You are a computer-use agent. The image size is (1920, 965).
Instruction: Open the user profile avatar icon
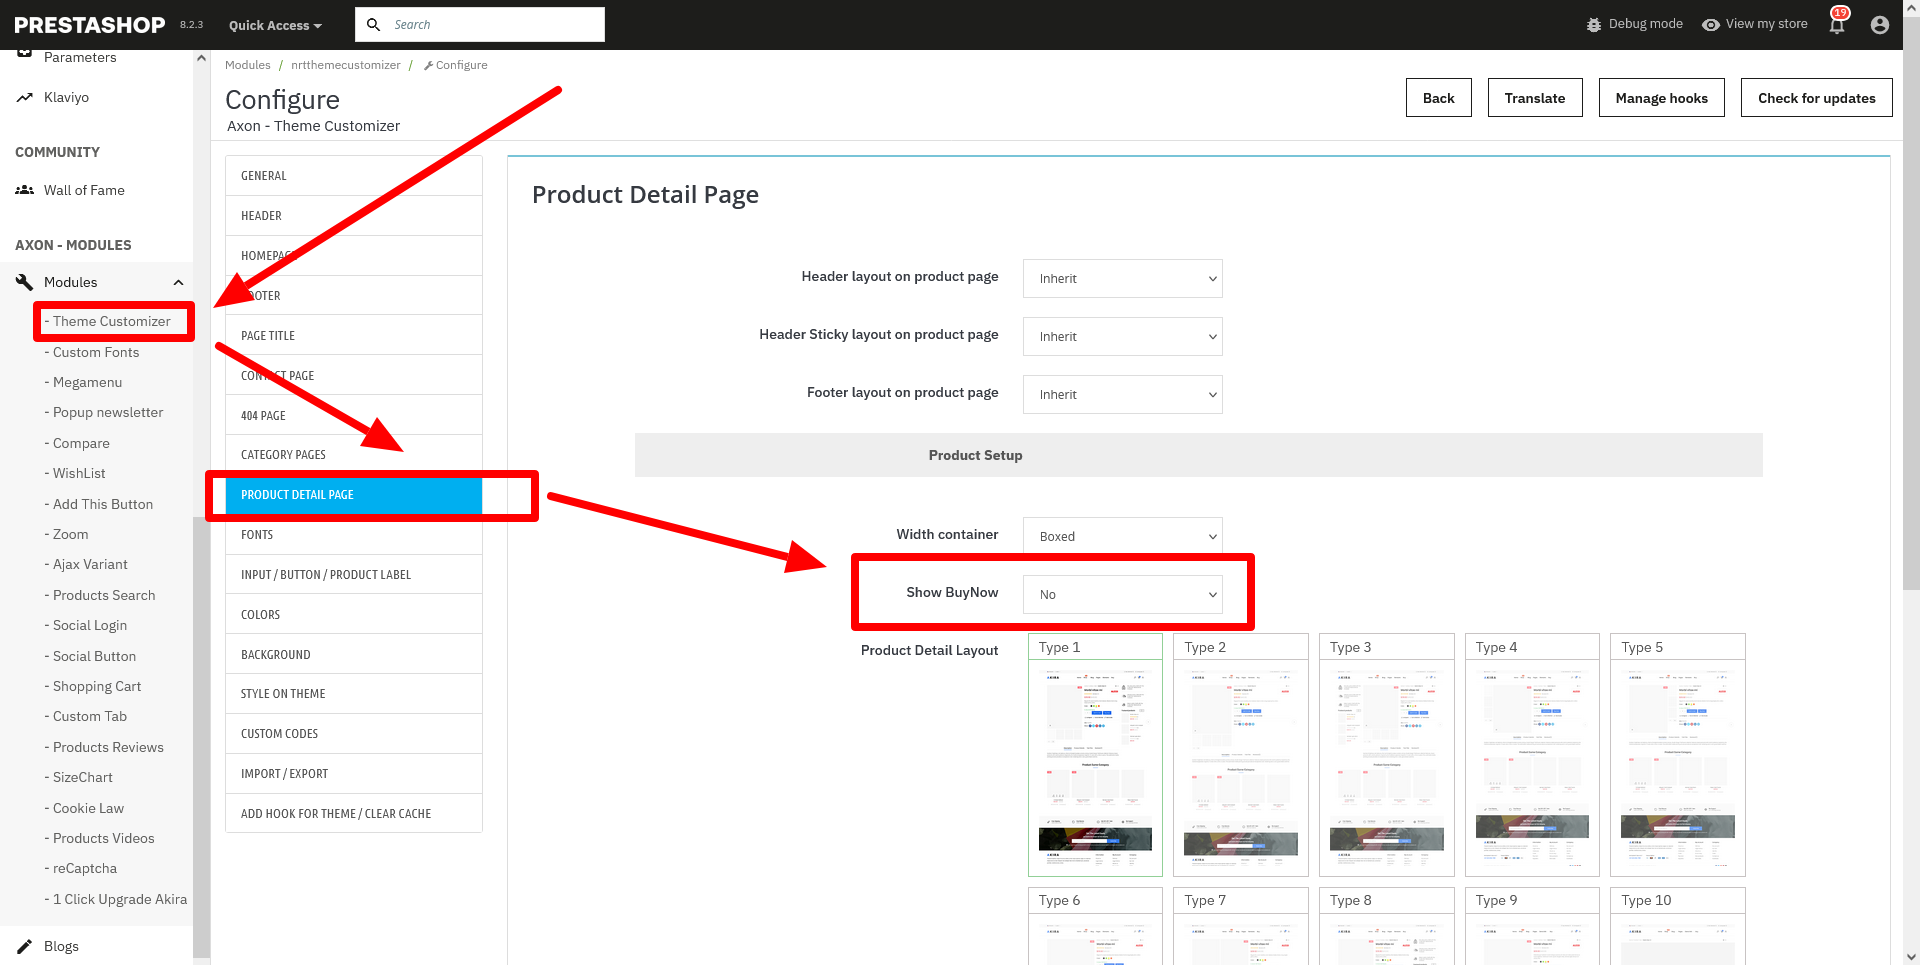[x=1880, y=25]
